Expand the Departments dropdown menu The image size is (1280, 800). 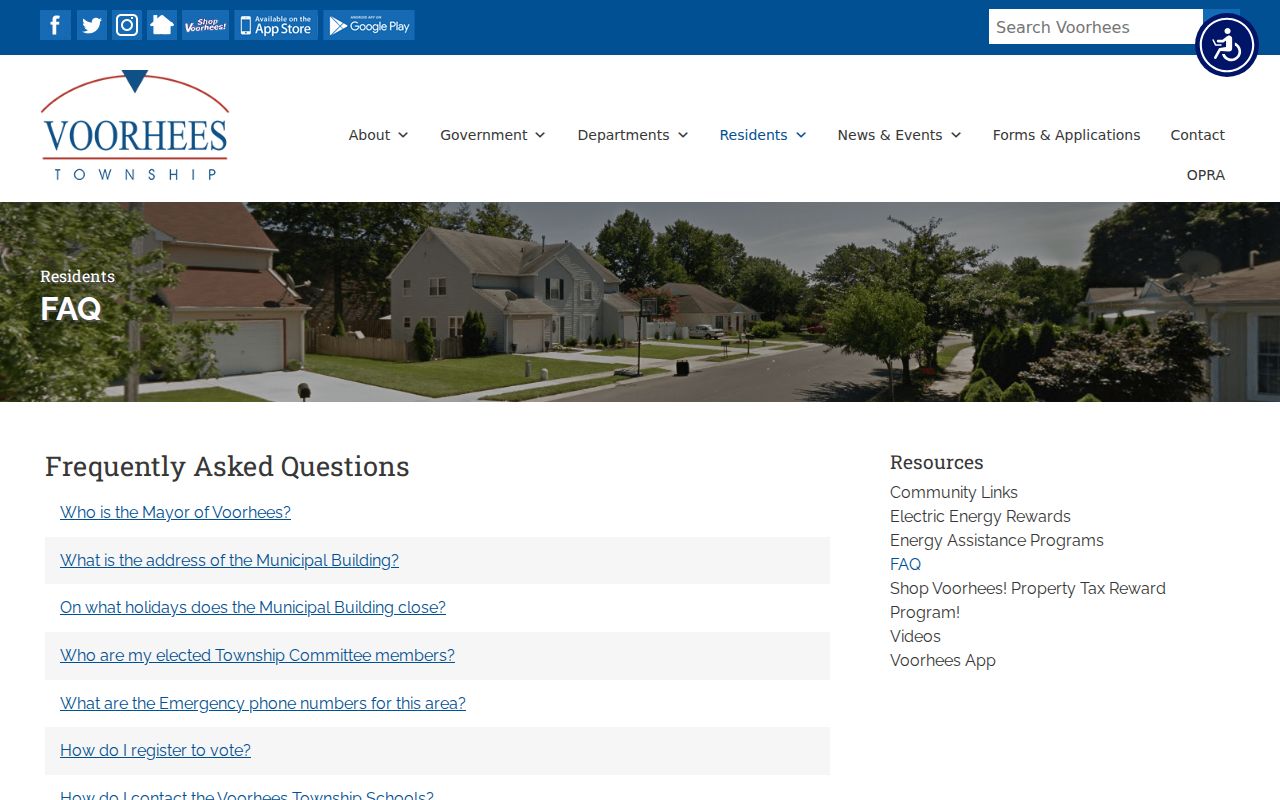[632, 135]
